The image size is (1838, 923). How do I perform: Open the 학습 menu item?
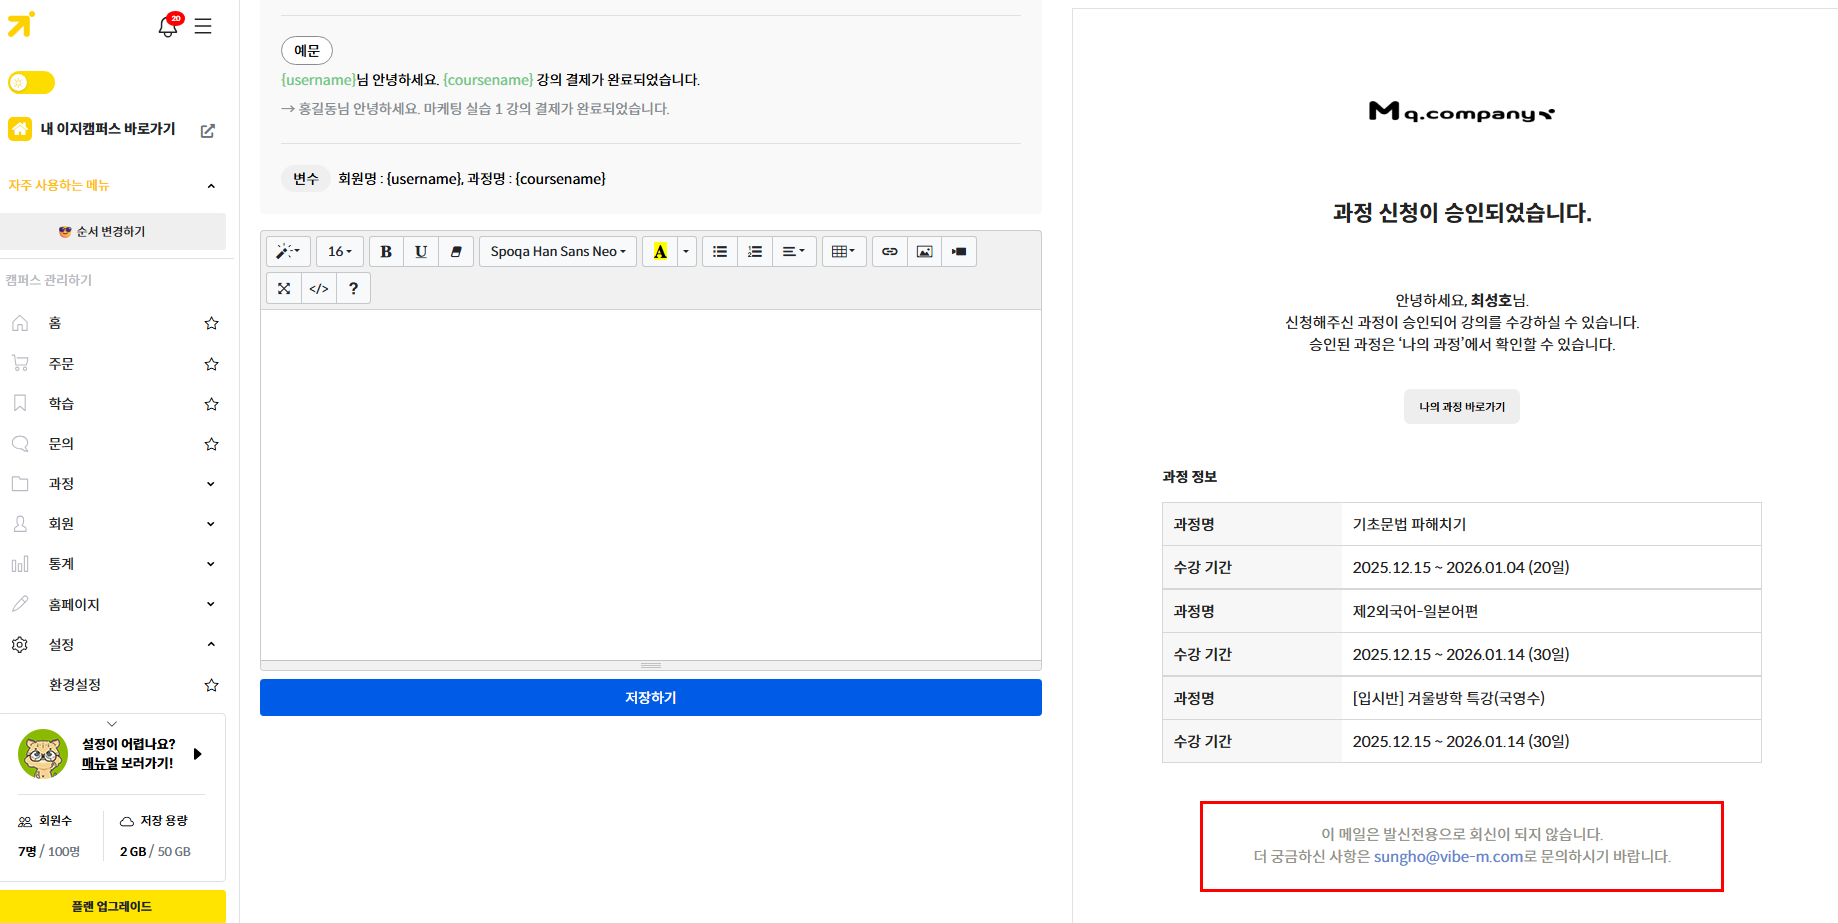point(62,404)
